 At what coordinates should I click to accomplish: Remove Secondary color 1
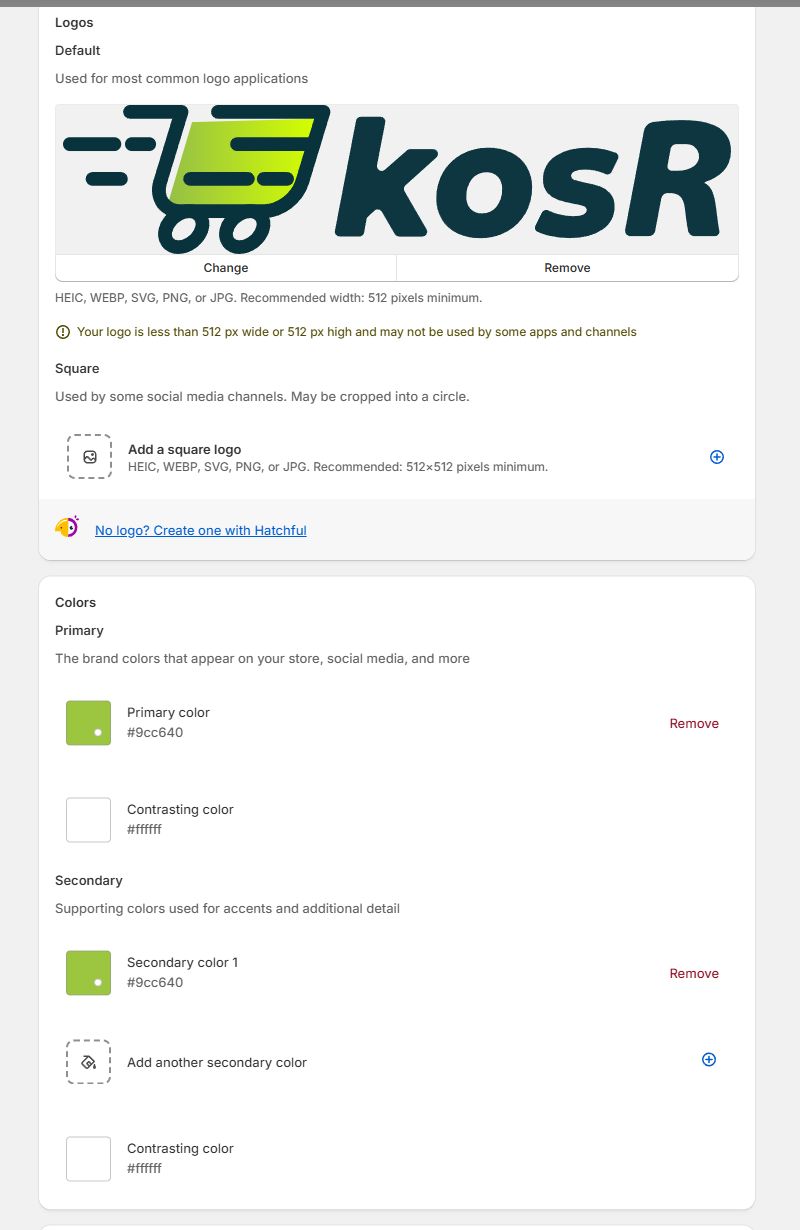coord(694,974)
